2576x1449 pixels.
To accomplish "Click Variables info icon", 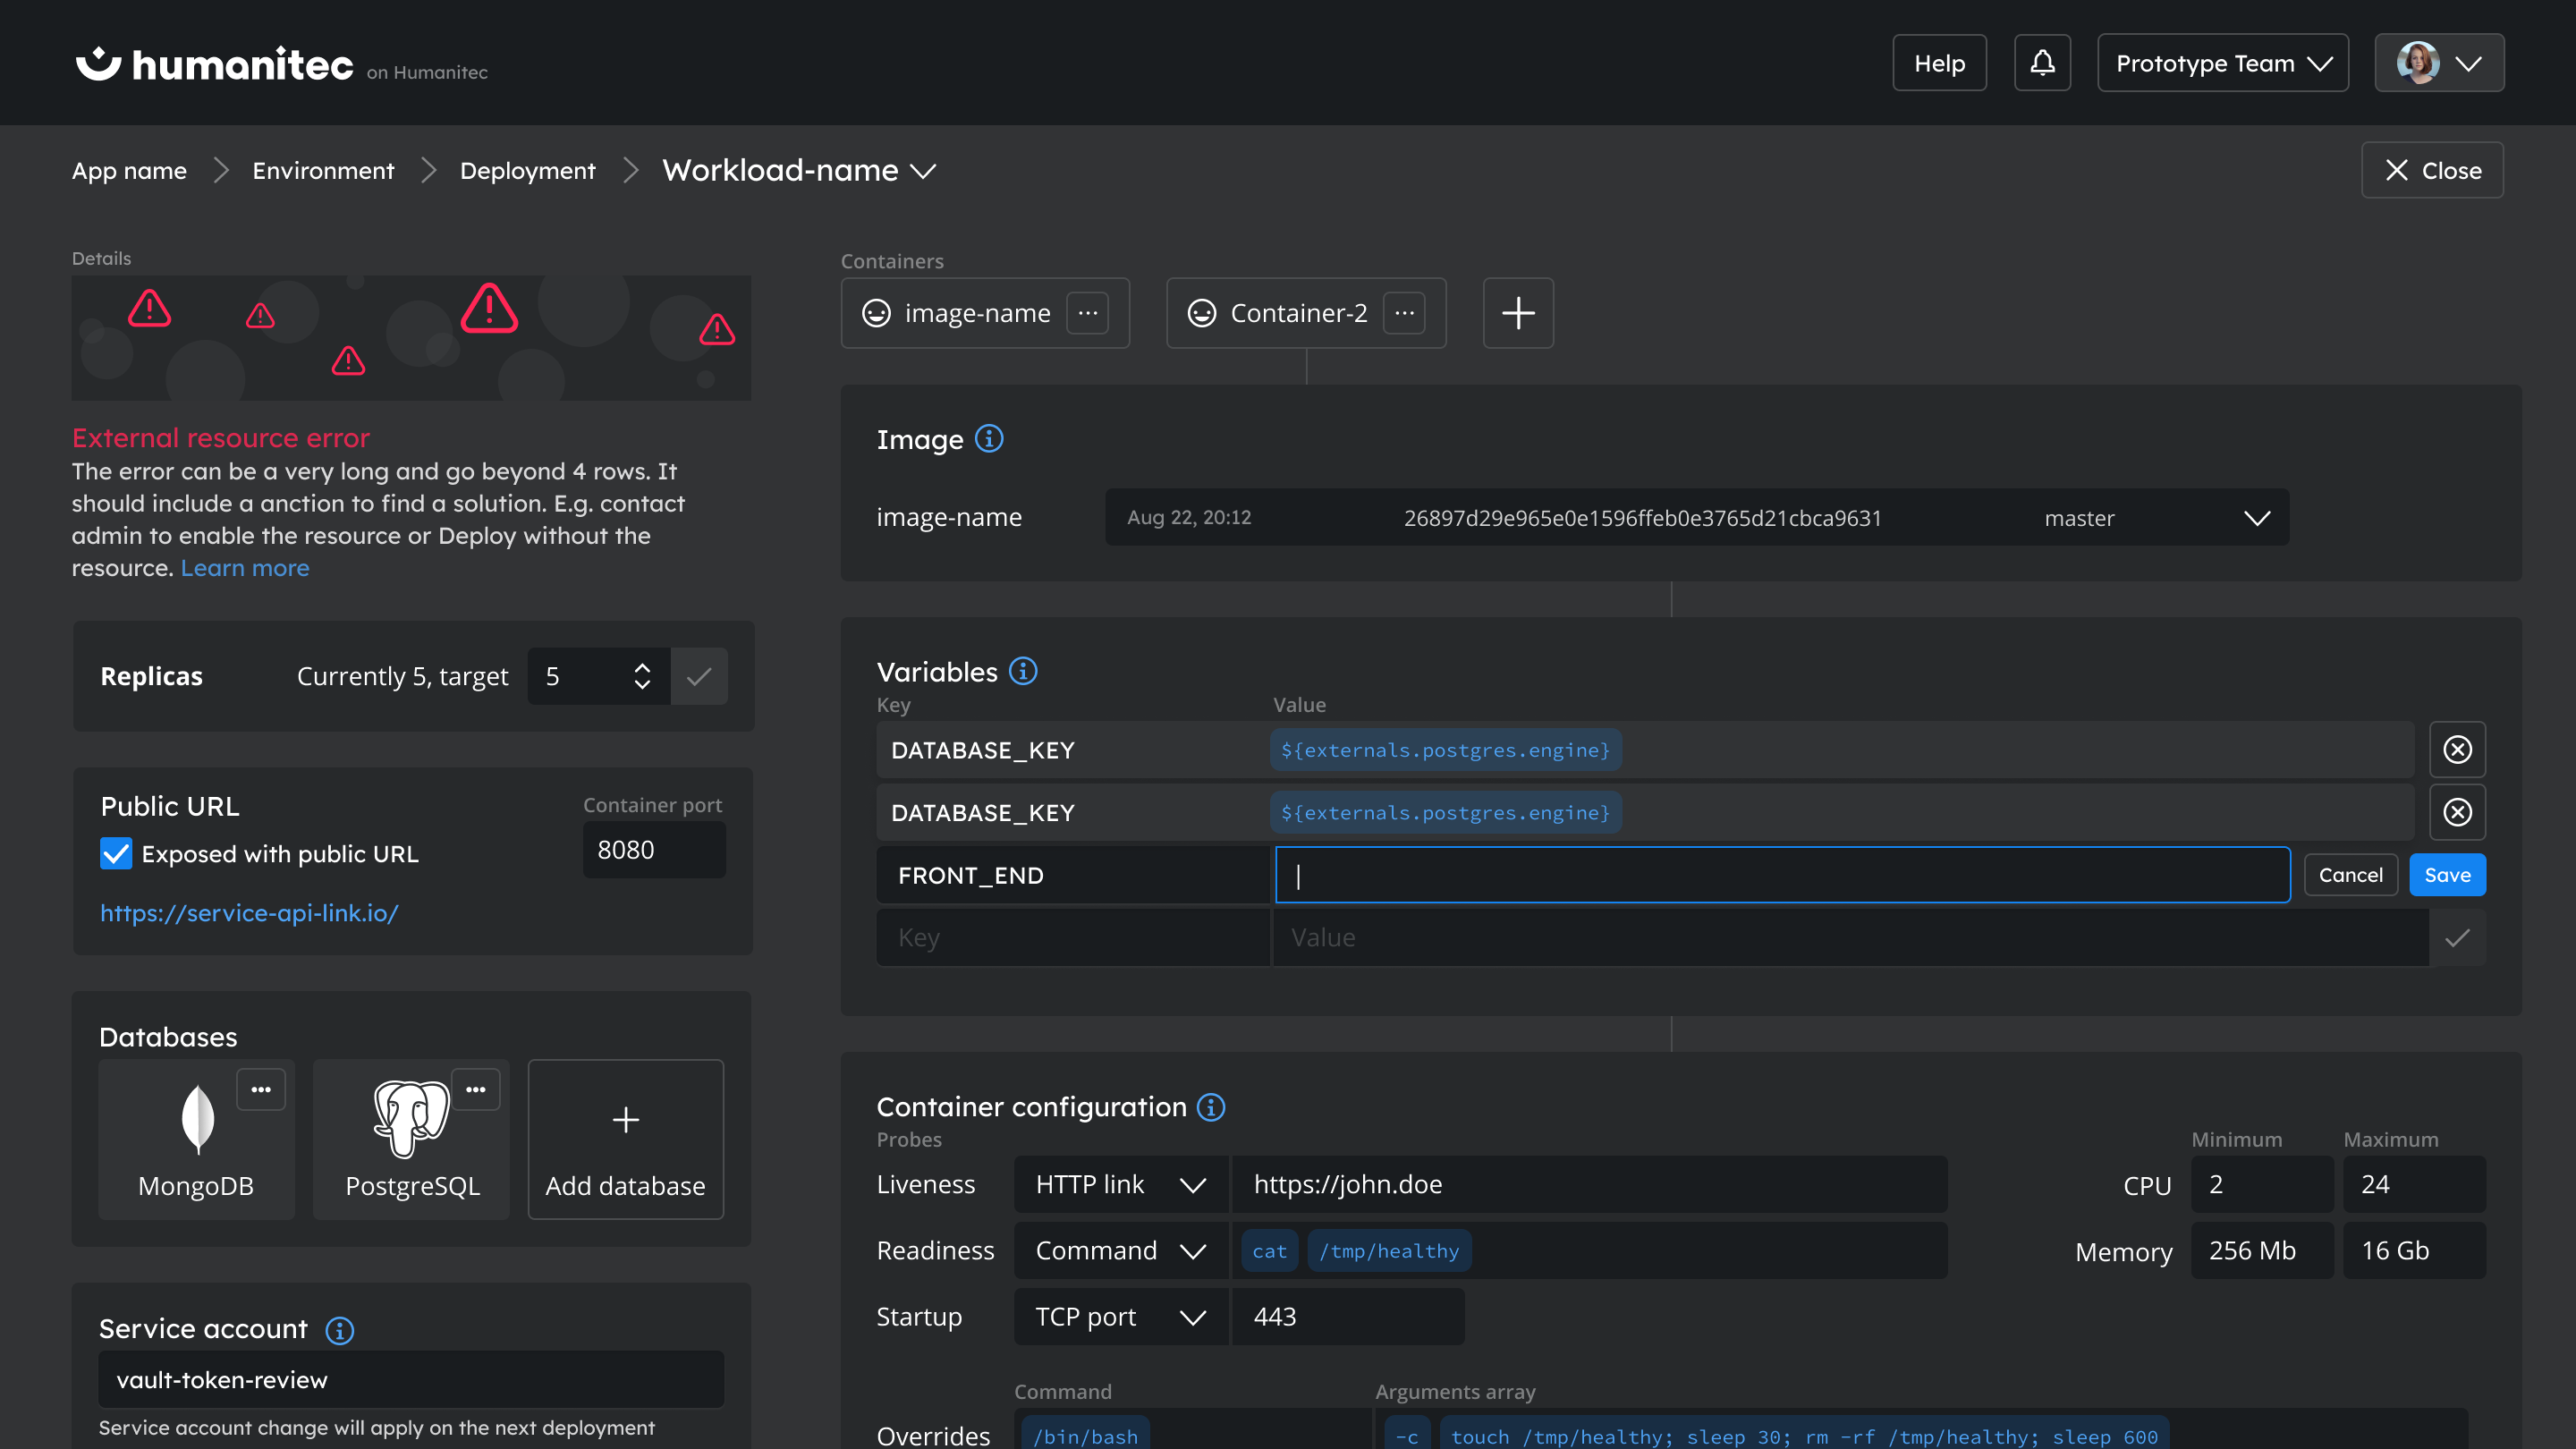I will (1022, 671).
